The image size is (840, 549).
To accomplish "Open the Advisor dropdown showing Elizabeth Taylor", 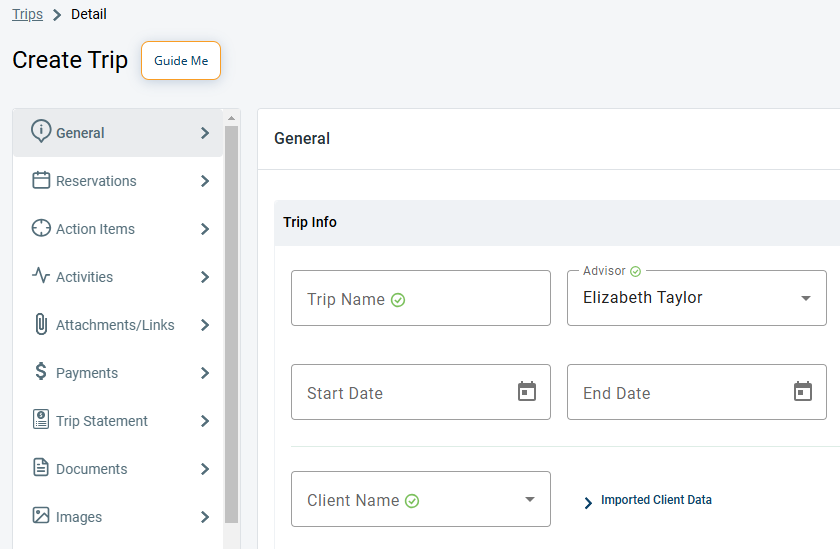I will [x=697, y=298].
